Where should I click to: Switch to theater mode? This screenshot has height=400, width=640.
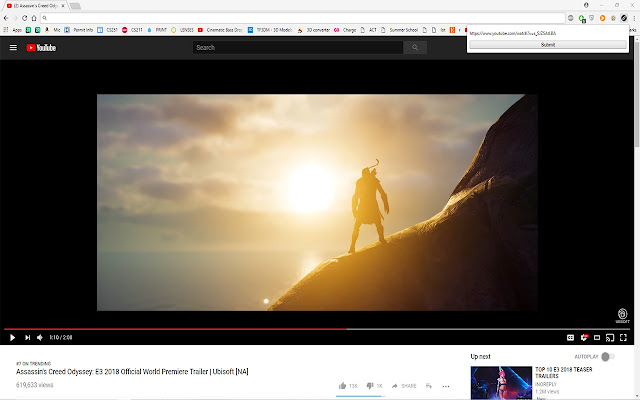[597, 338]
